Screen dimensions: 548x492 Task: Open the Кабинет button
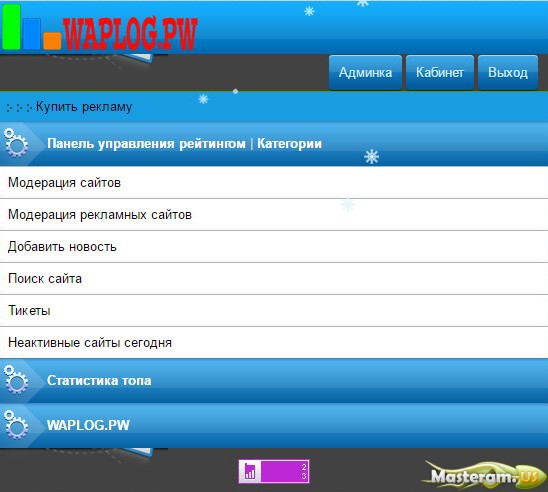point(440,72)
